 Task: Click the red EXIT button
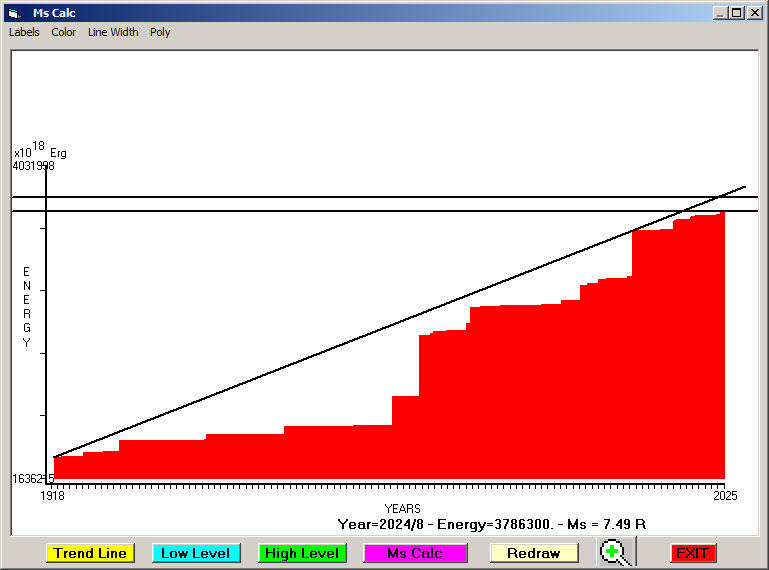(692, 553)
